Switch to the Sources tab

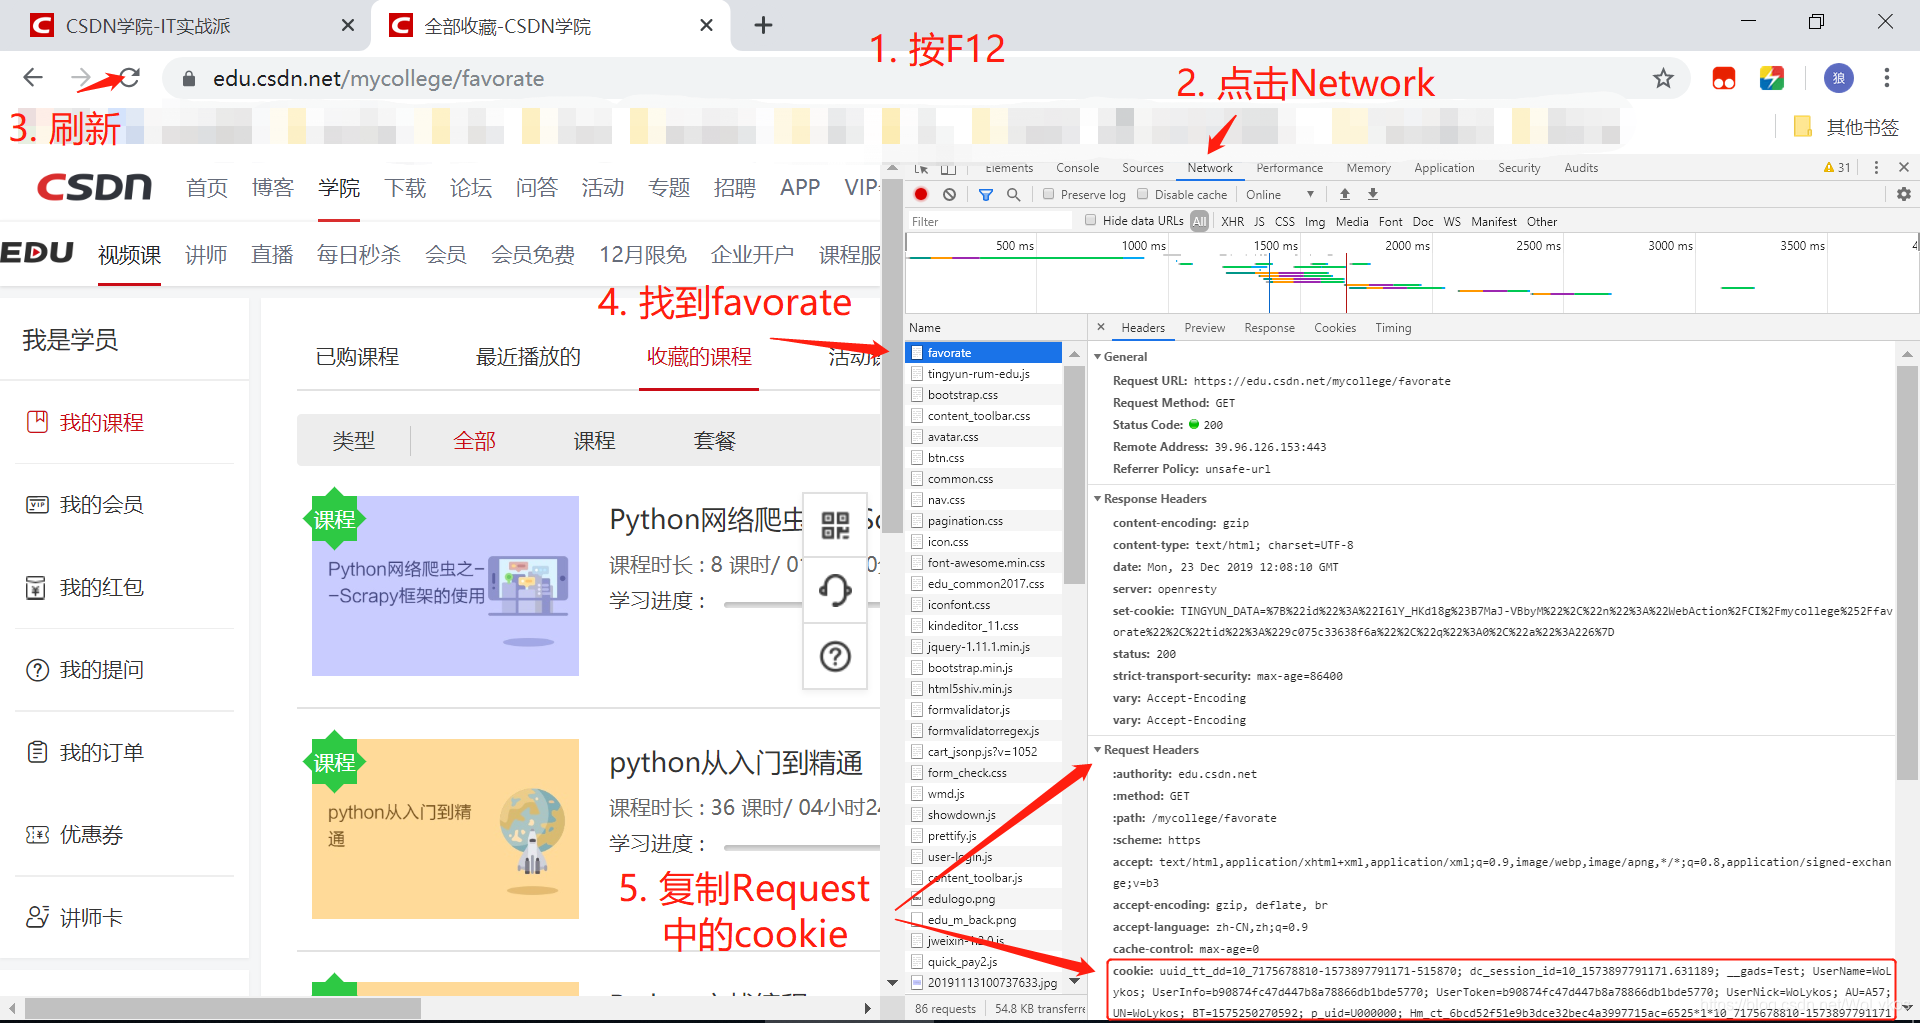(1142, 167)
